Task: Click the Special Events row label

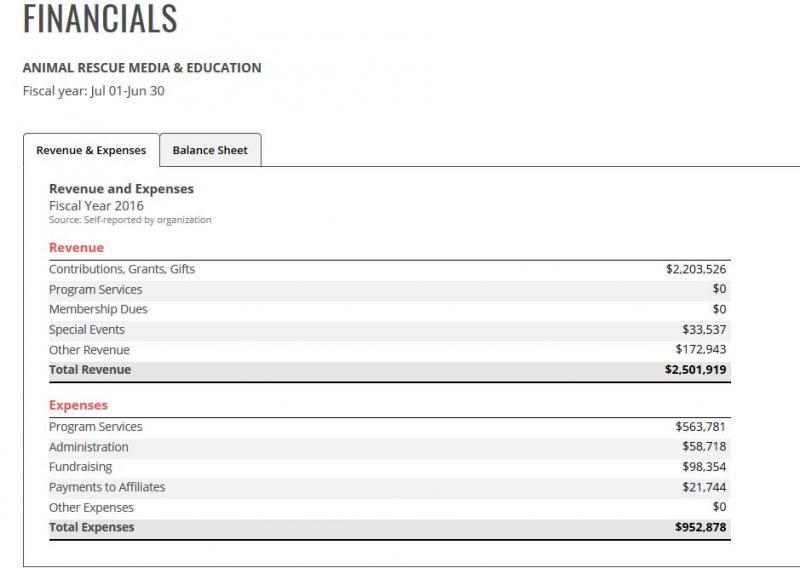Action: click(x=87, y=330)
